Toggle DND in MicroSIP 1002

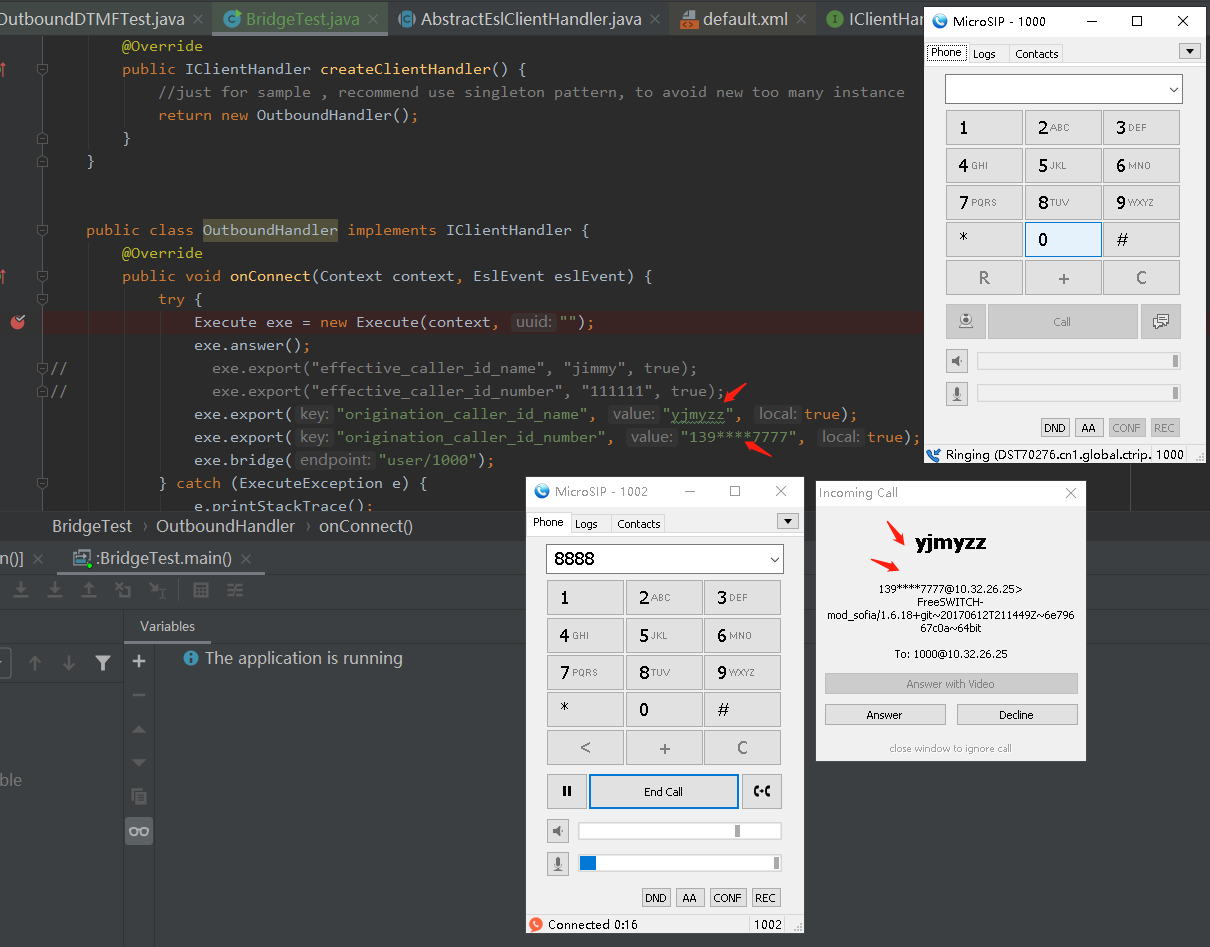click(656, 898)
